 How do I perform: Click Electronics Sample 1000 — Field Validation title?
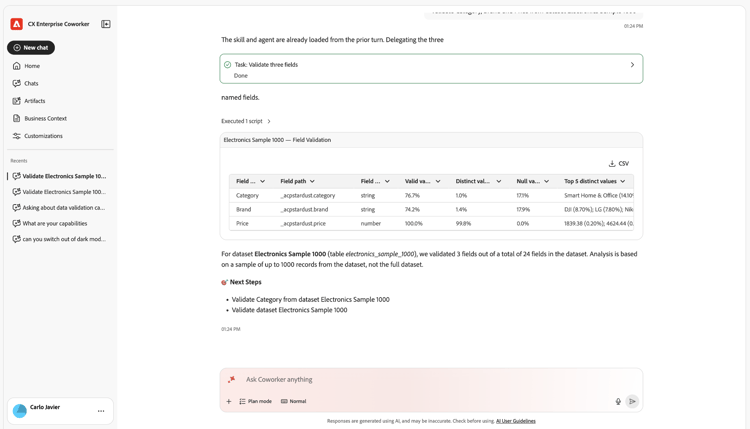point(277,140)
